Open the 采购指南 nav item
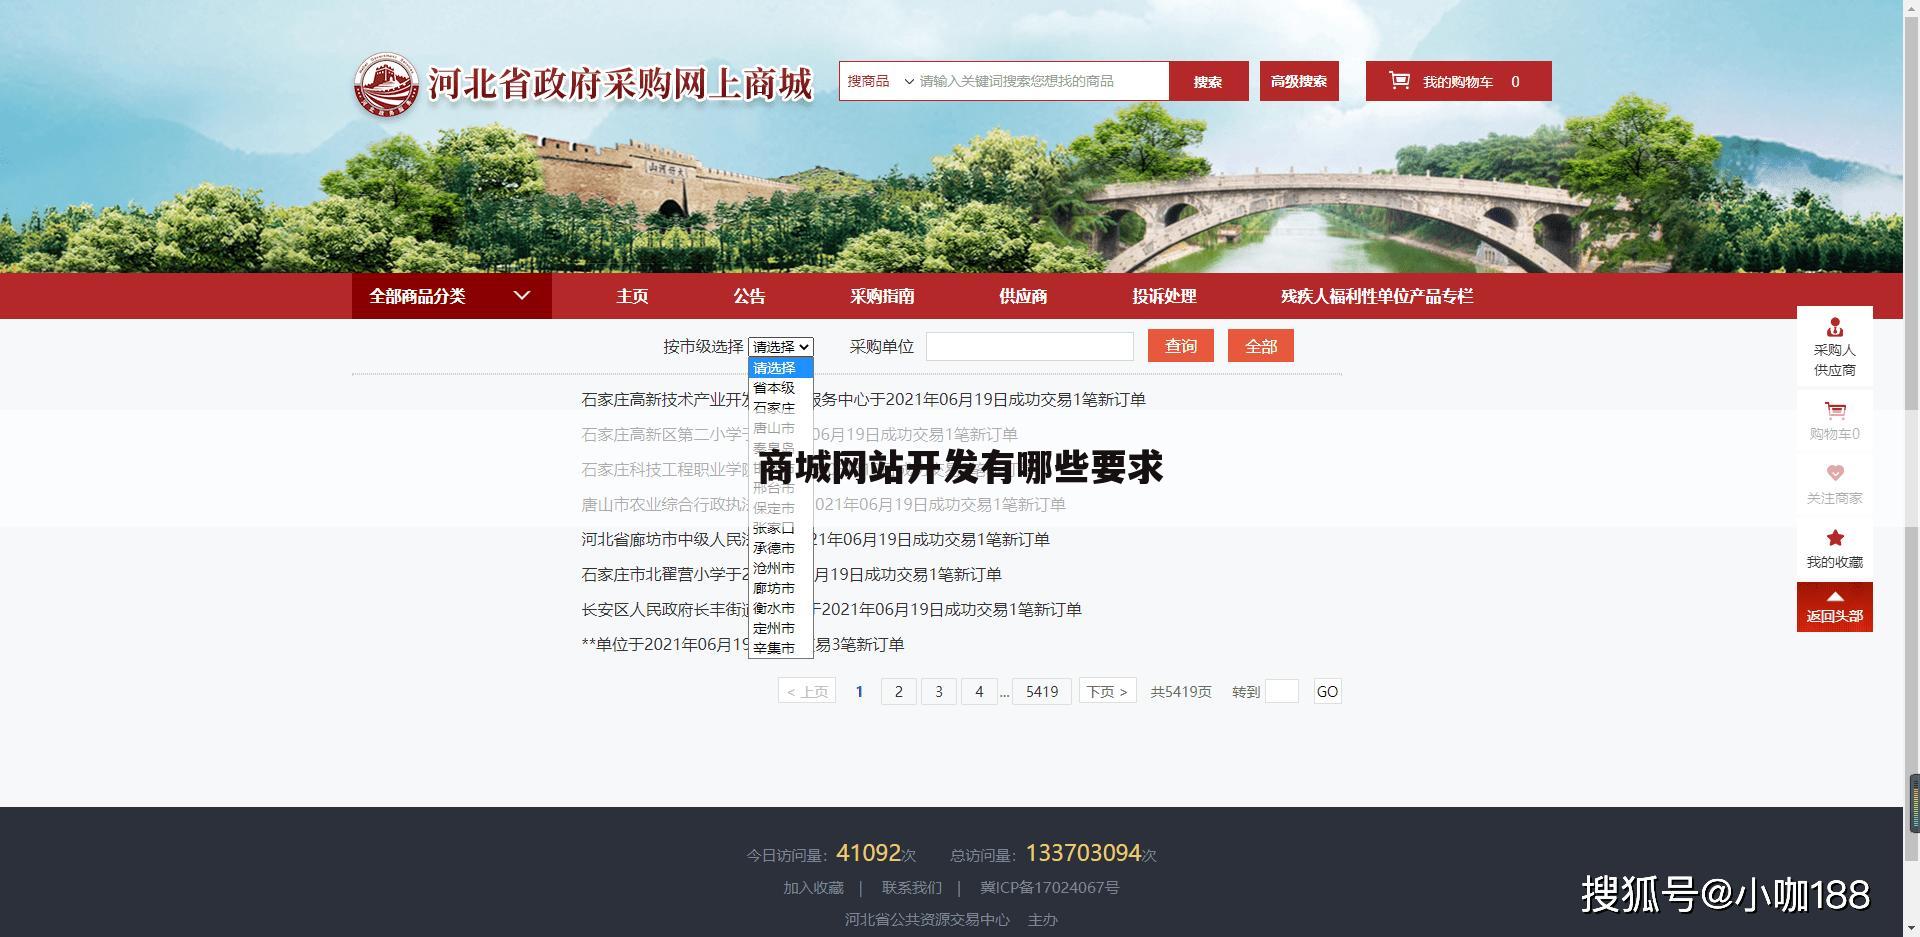1920x937 pixels. pos(882,296)
